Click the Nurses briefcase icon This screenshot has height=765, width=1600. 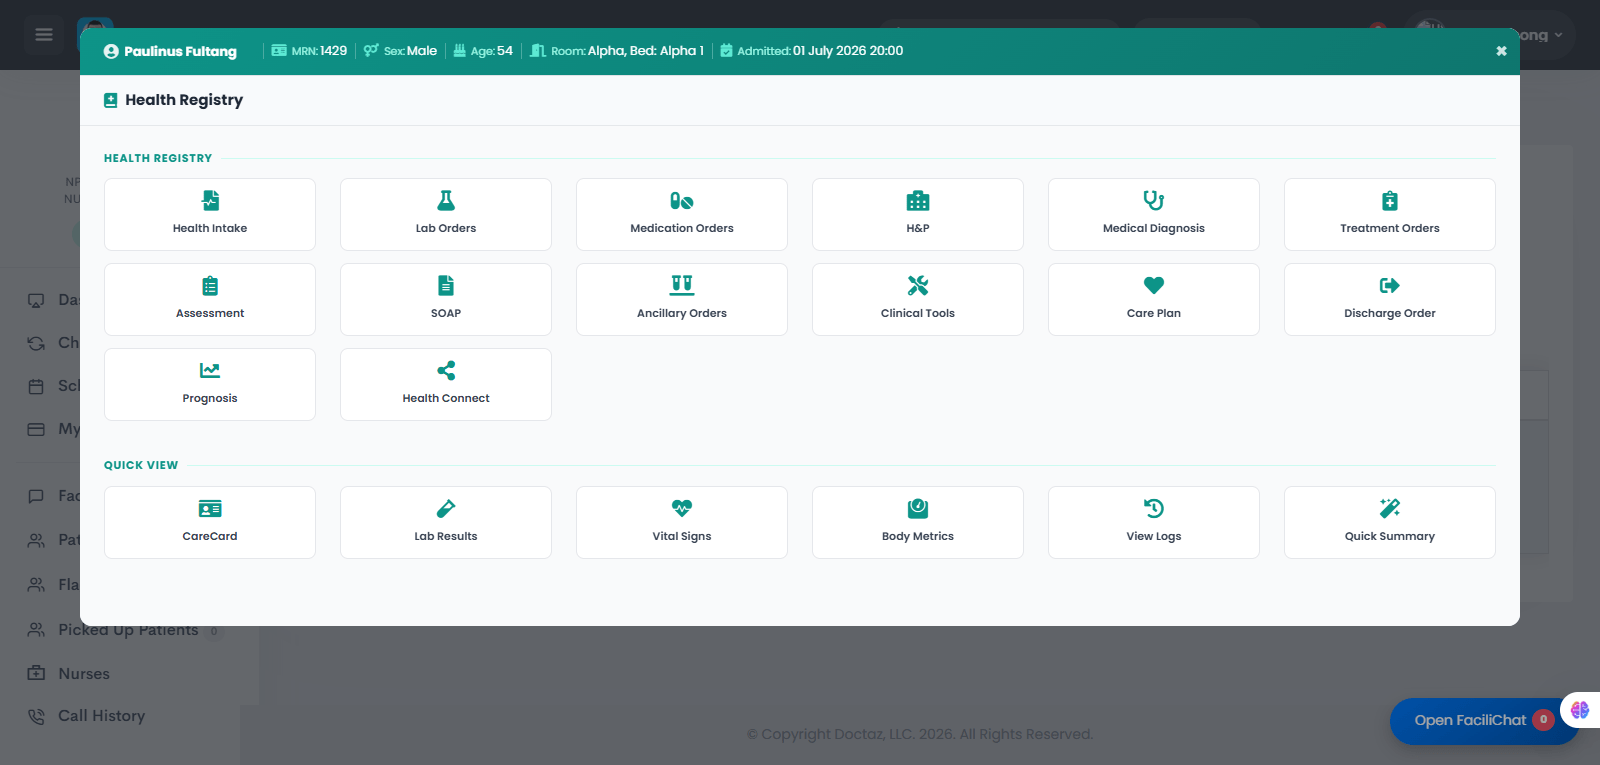point(36,673)
